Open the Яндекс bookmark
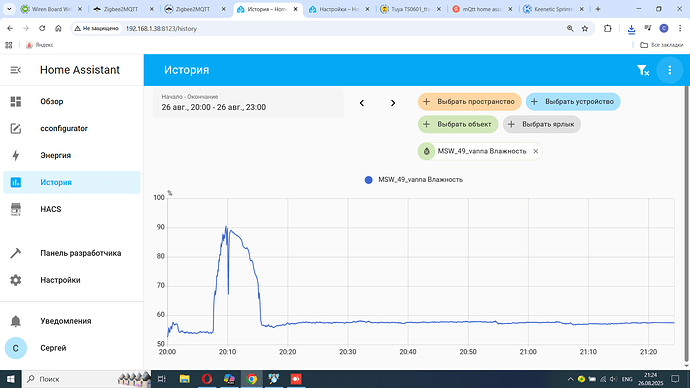The image size is (690, 388). coord(40,45)
